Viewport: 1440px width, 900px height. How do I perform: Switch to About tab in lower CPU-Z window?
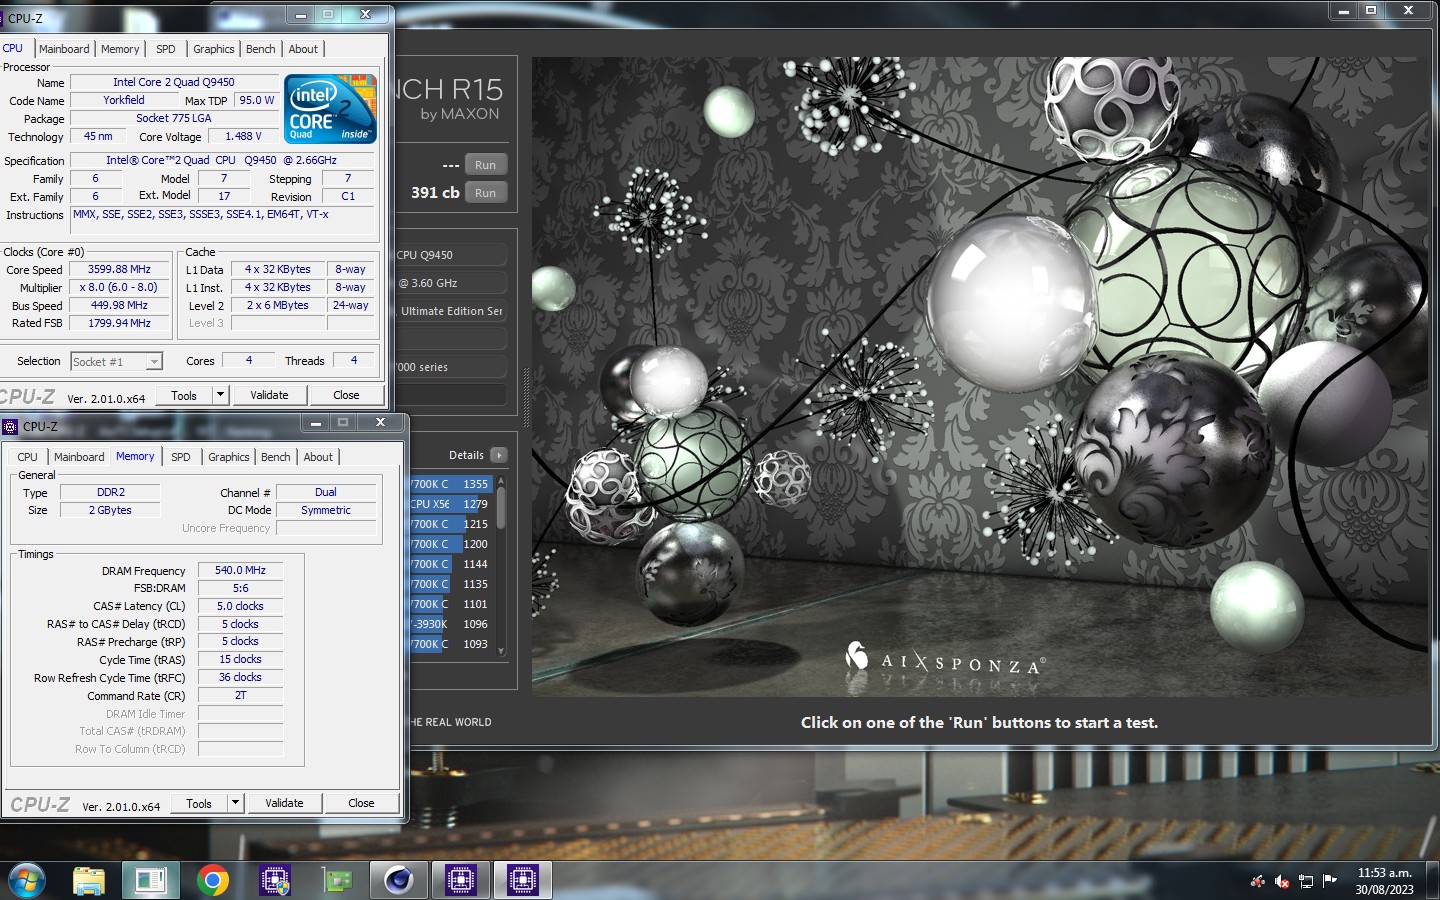pos(318,457)
